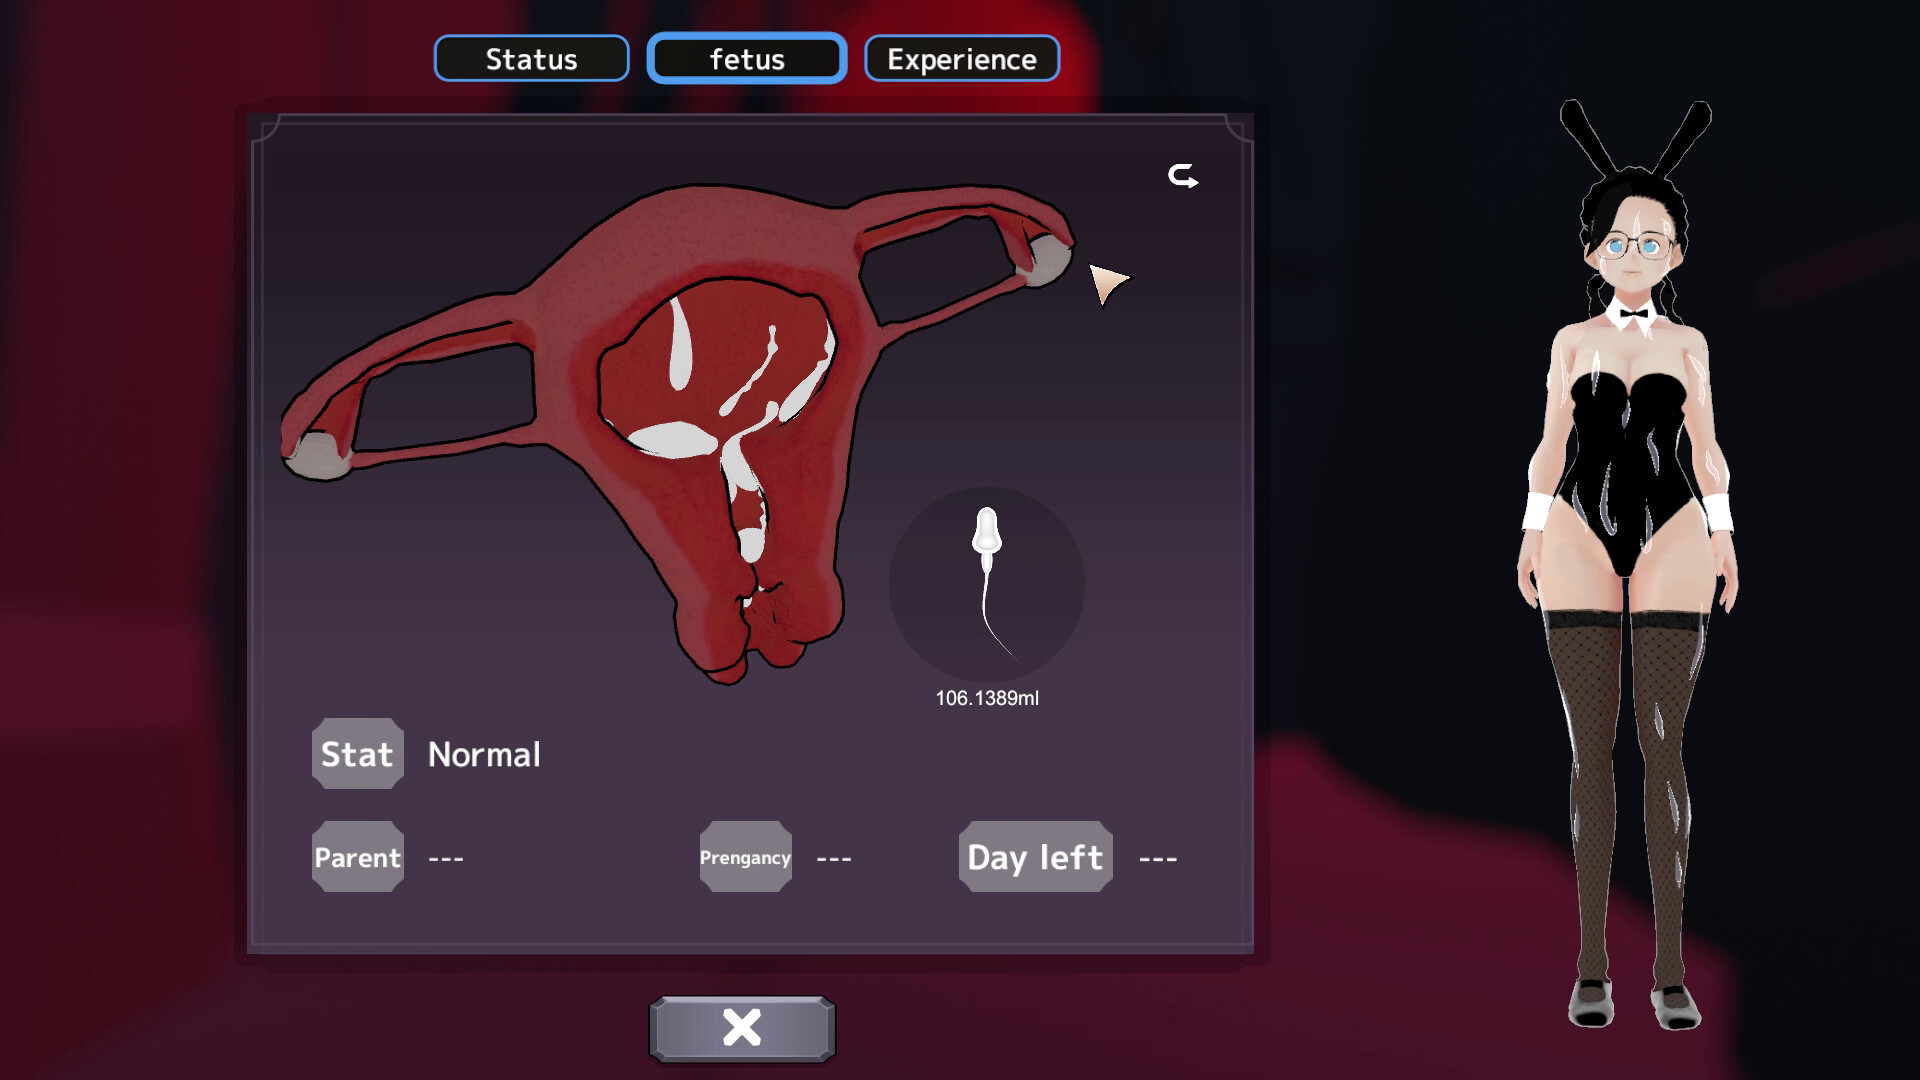Click the dashes value beside Prengancy

point(834,858)
